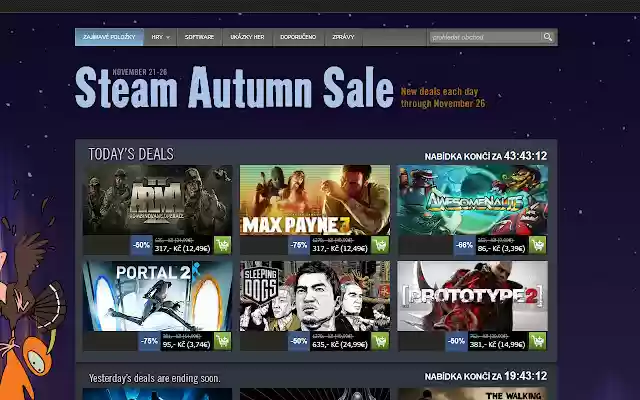This screenshot has height=400, width=640.
Task: Click the 19:43:12 offer countdown timer
Action: 525,376
